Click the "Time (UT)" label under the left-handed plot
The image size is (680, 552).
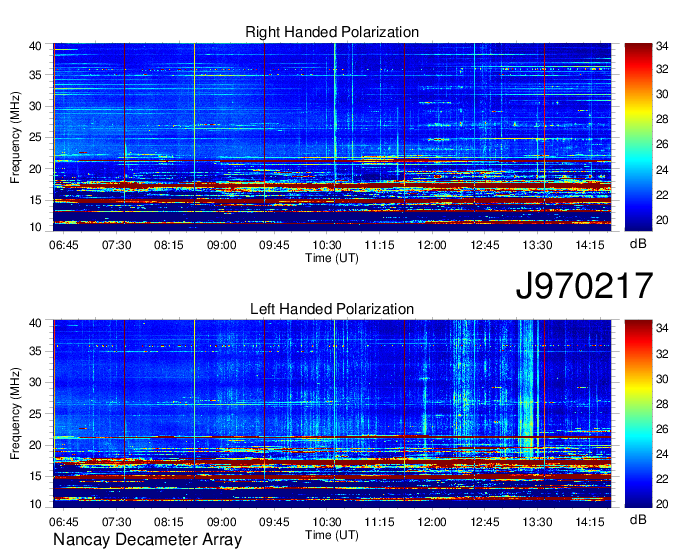point(332,535)
